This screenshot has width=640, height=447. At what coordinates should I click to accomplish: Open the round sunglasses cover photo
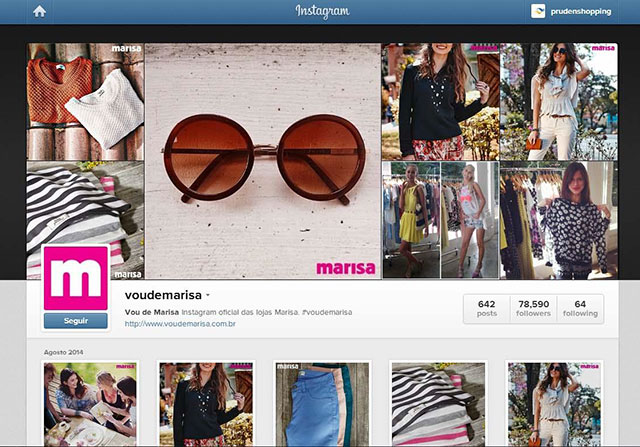pyautogui.click(x=263, y=161)
